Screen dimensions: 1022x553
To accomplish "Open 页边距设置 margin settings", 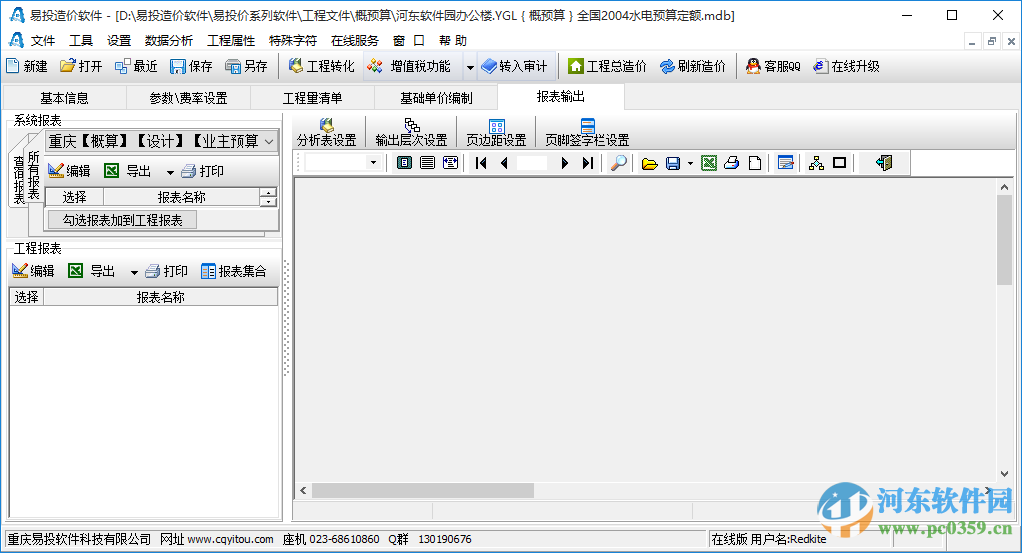I will pyautogui.click(x=496, y=132).
